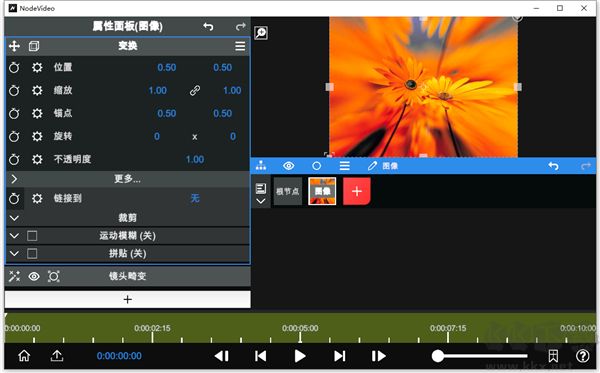Enable the 运动模糊 checkbox

(x=32, y=236)
